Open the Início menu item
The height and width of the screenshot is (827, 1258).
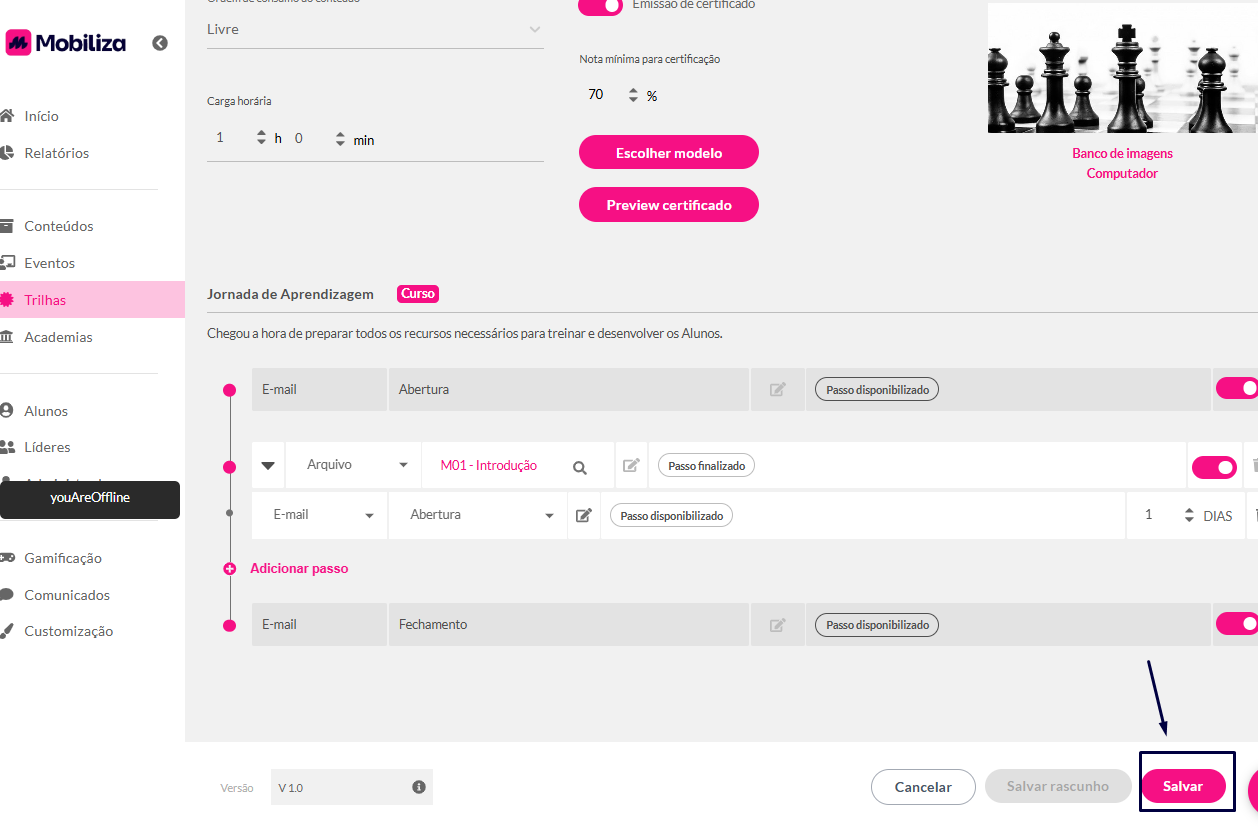click(x=41, y=116)
